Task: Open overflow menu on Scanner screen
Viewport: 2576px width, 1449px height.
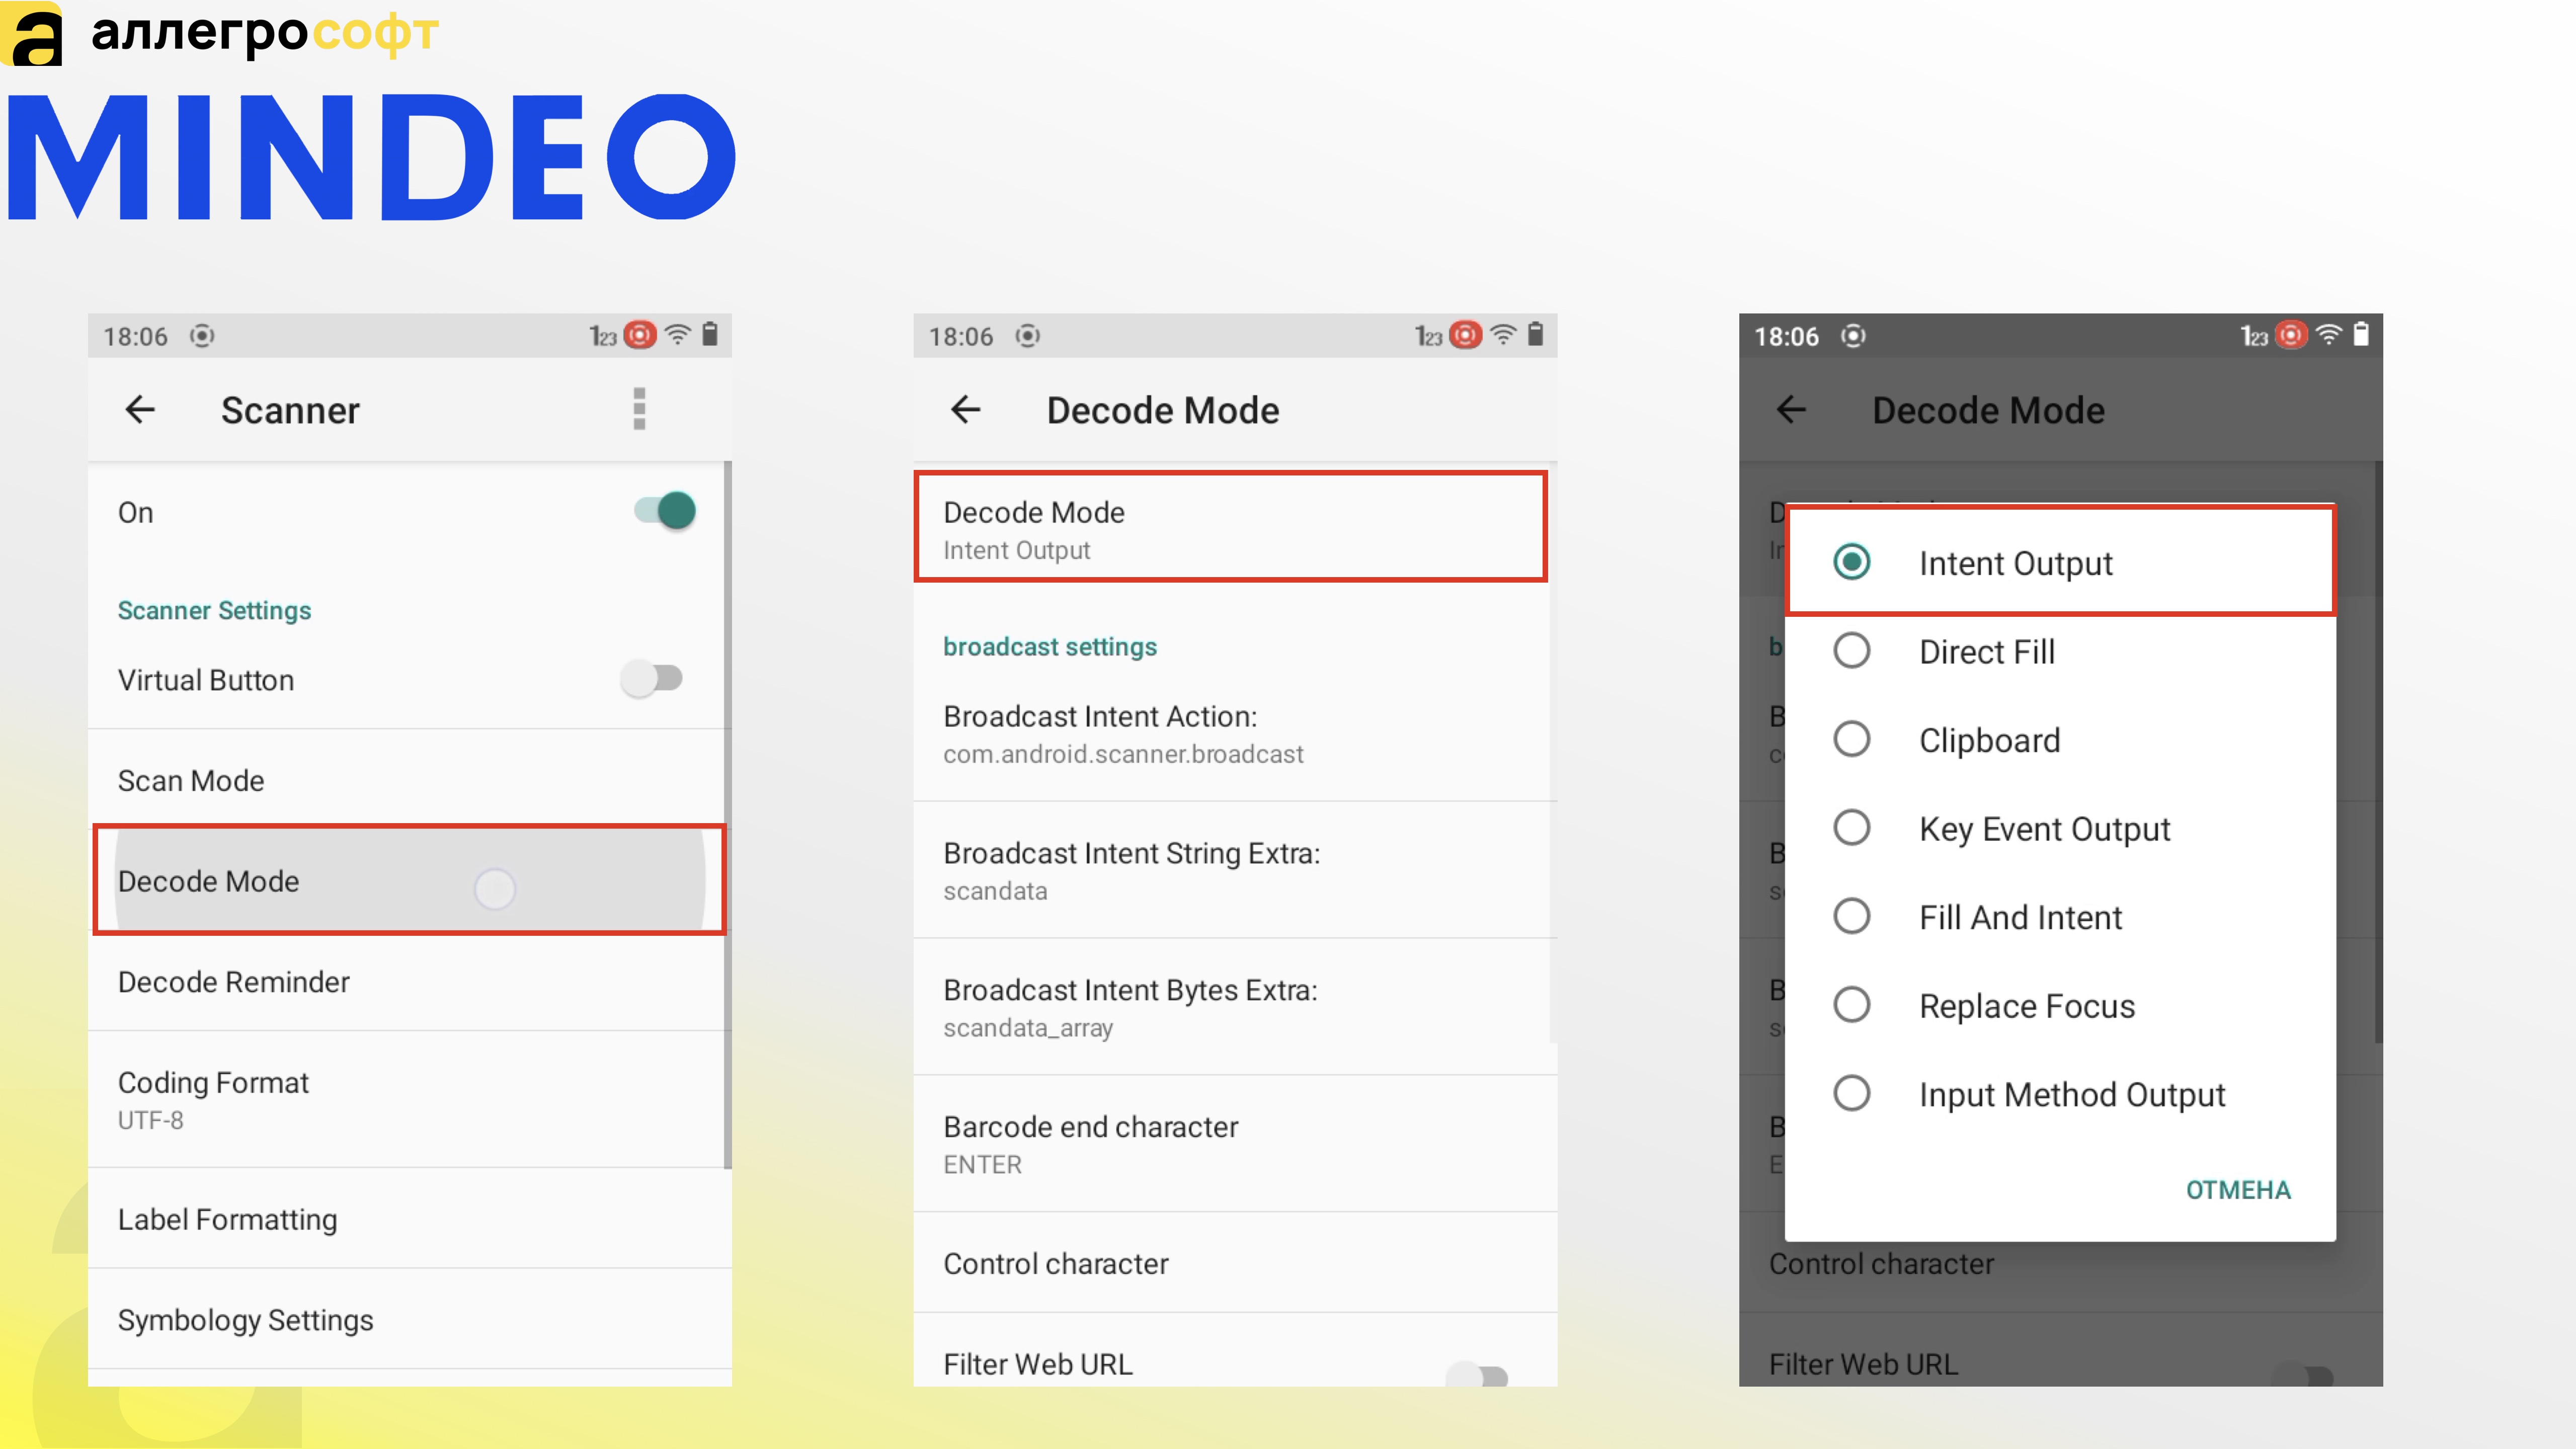Action: pyautogui.click(x=639, y=409)
